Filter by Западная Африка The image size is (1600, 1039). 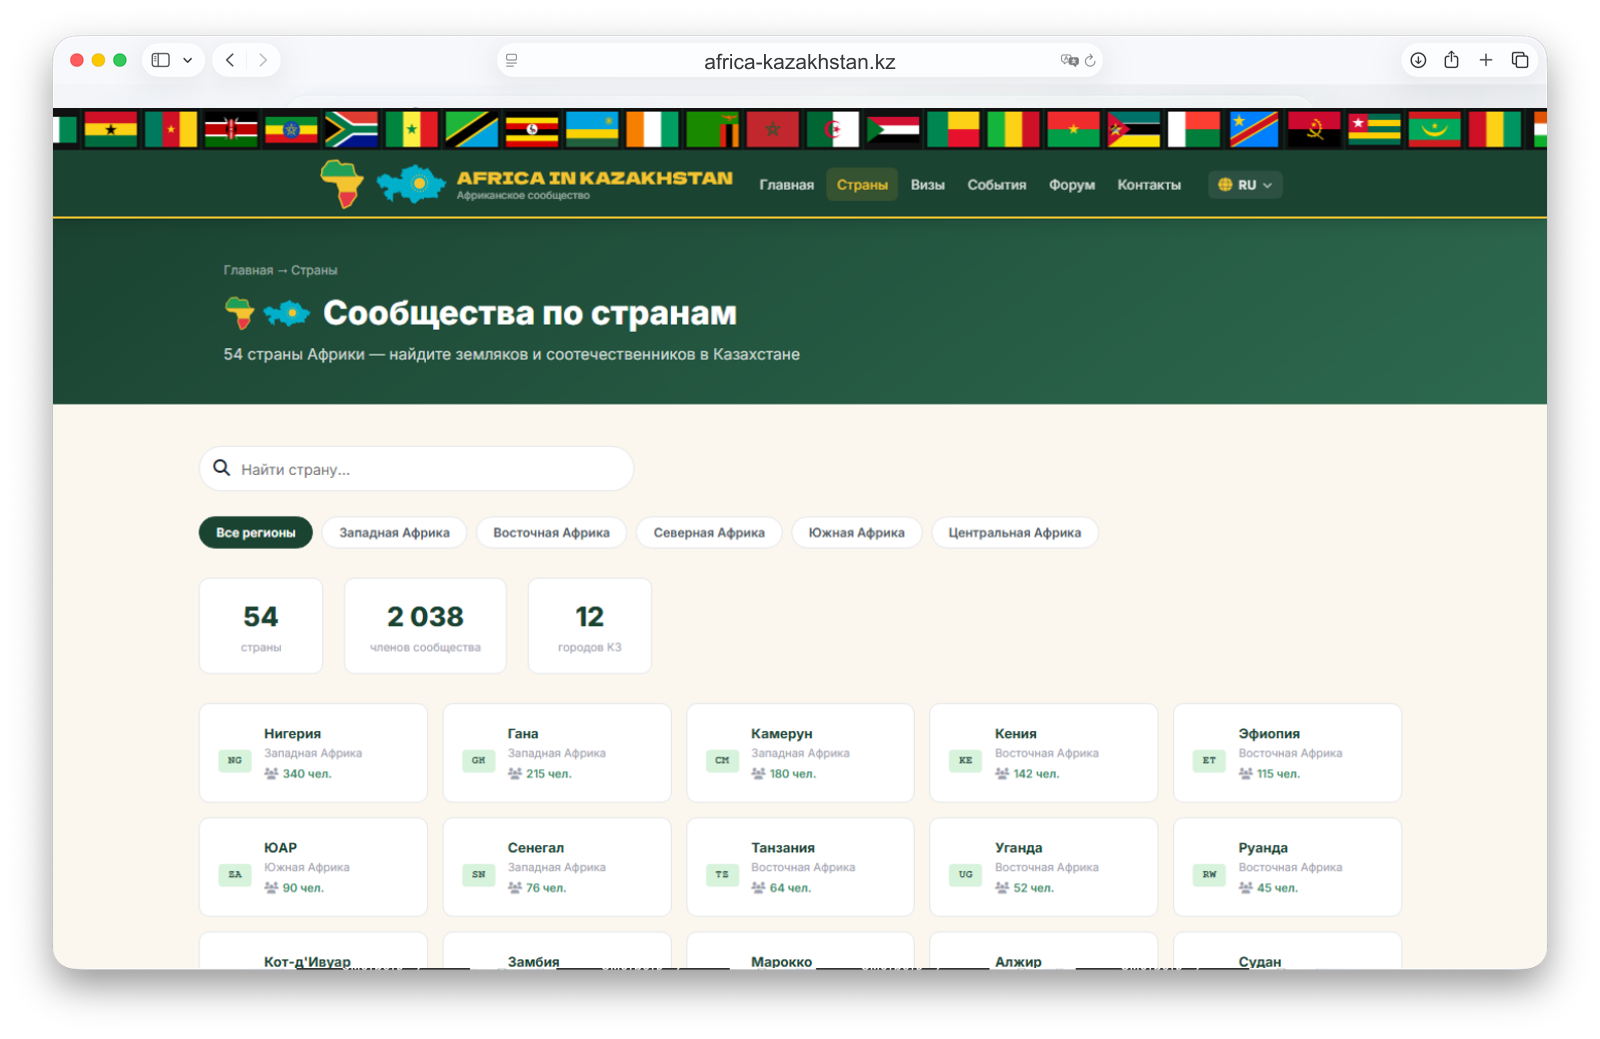point(394,533)
